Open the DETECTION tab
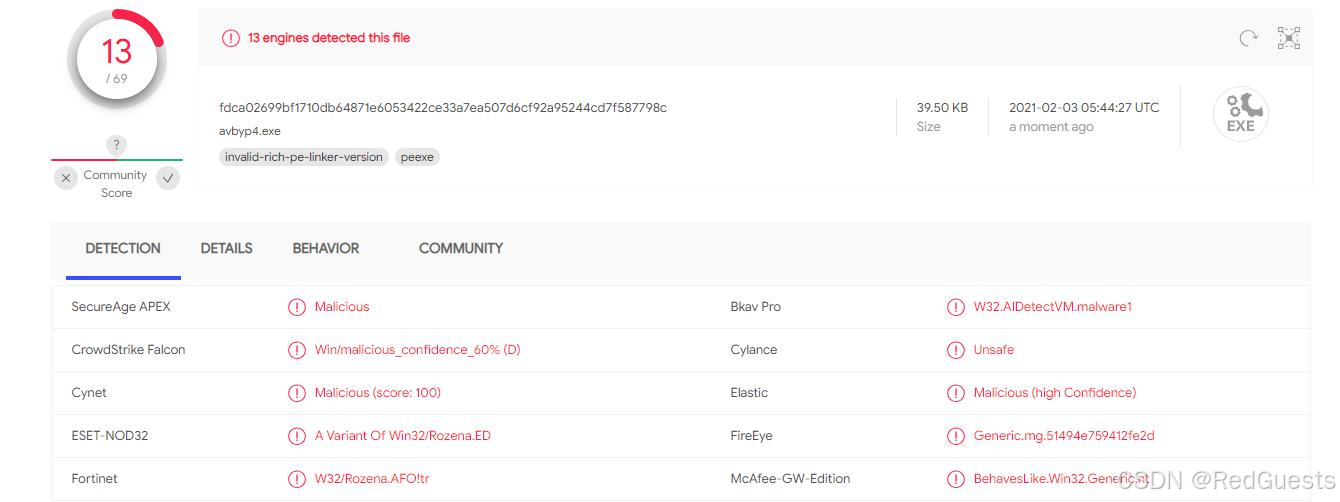 [123, 248]
